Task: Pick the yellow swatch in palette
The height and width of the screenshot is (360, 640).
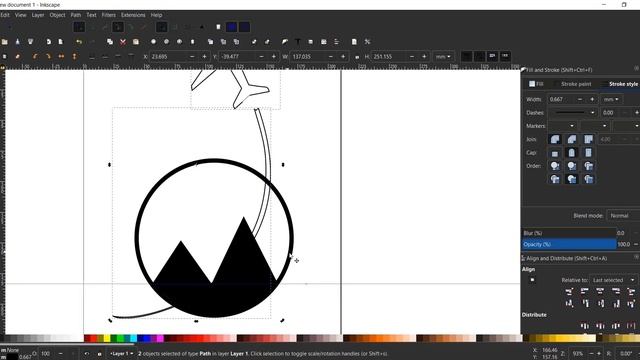Action: click(x=107, y=338)
